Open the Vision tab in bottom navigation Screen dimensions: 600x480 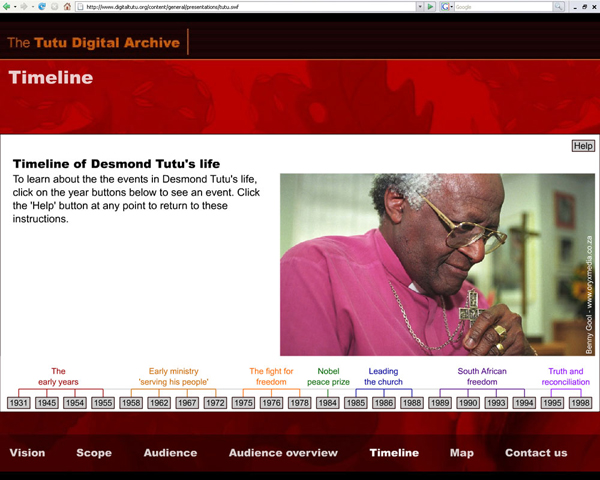pyautogui.click(x=27, y=453)
